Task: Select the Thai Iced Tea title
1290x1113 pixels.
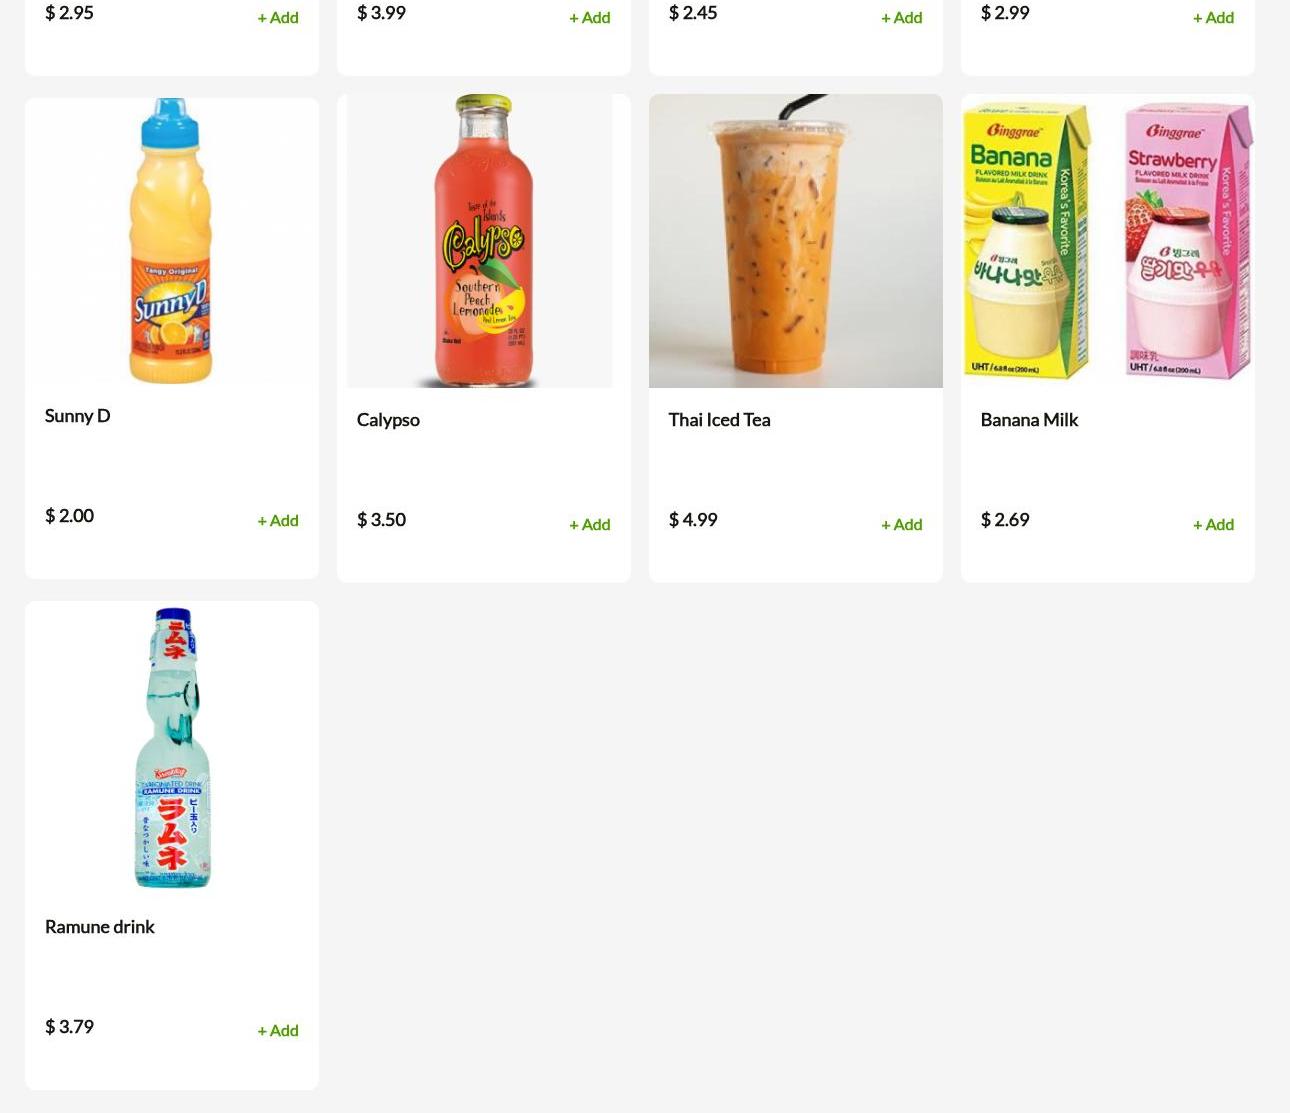Action: click(x=720, y=420)
